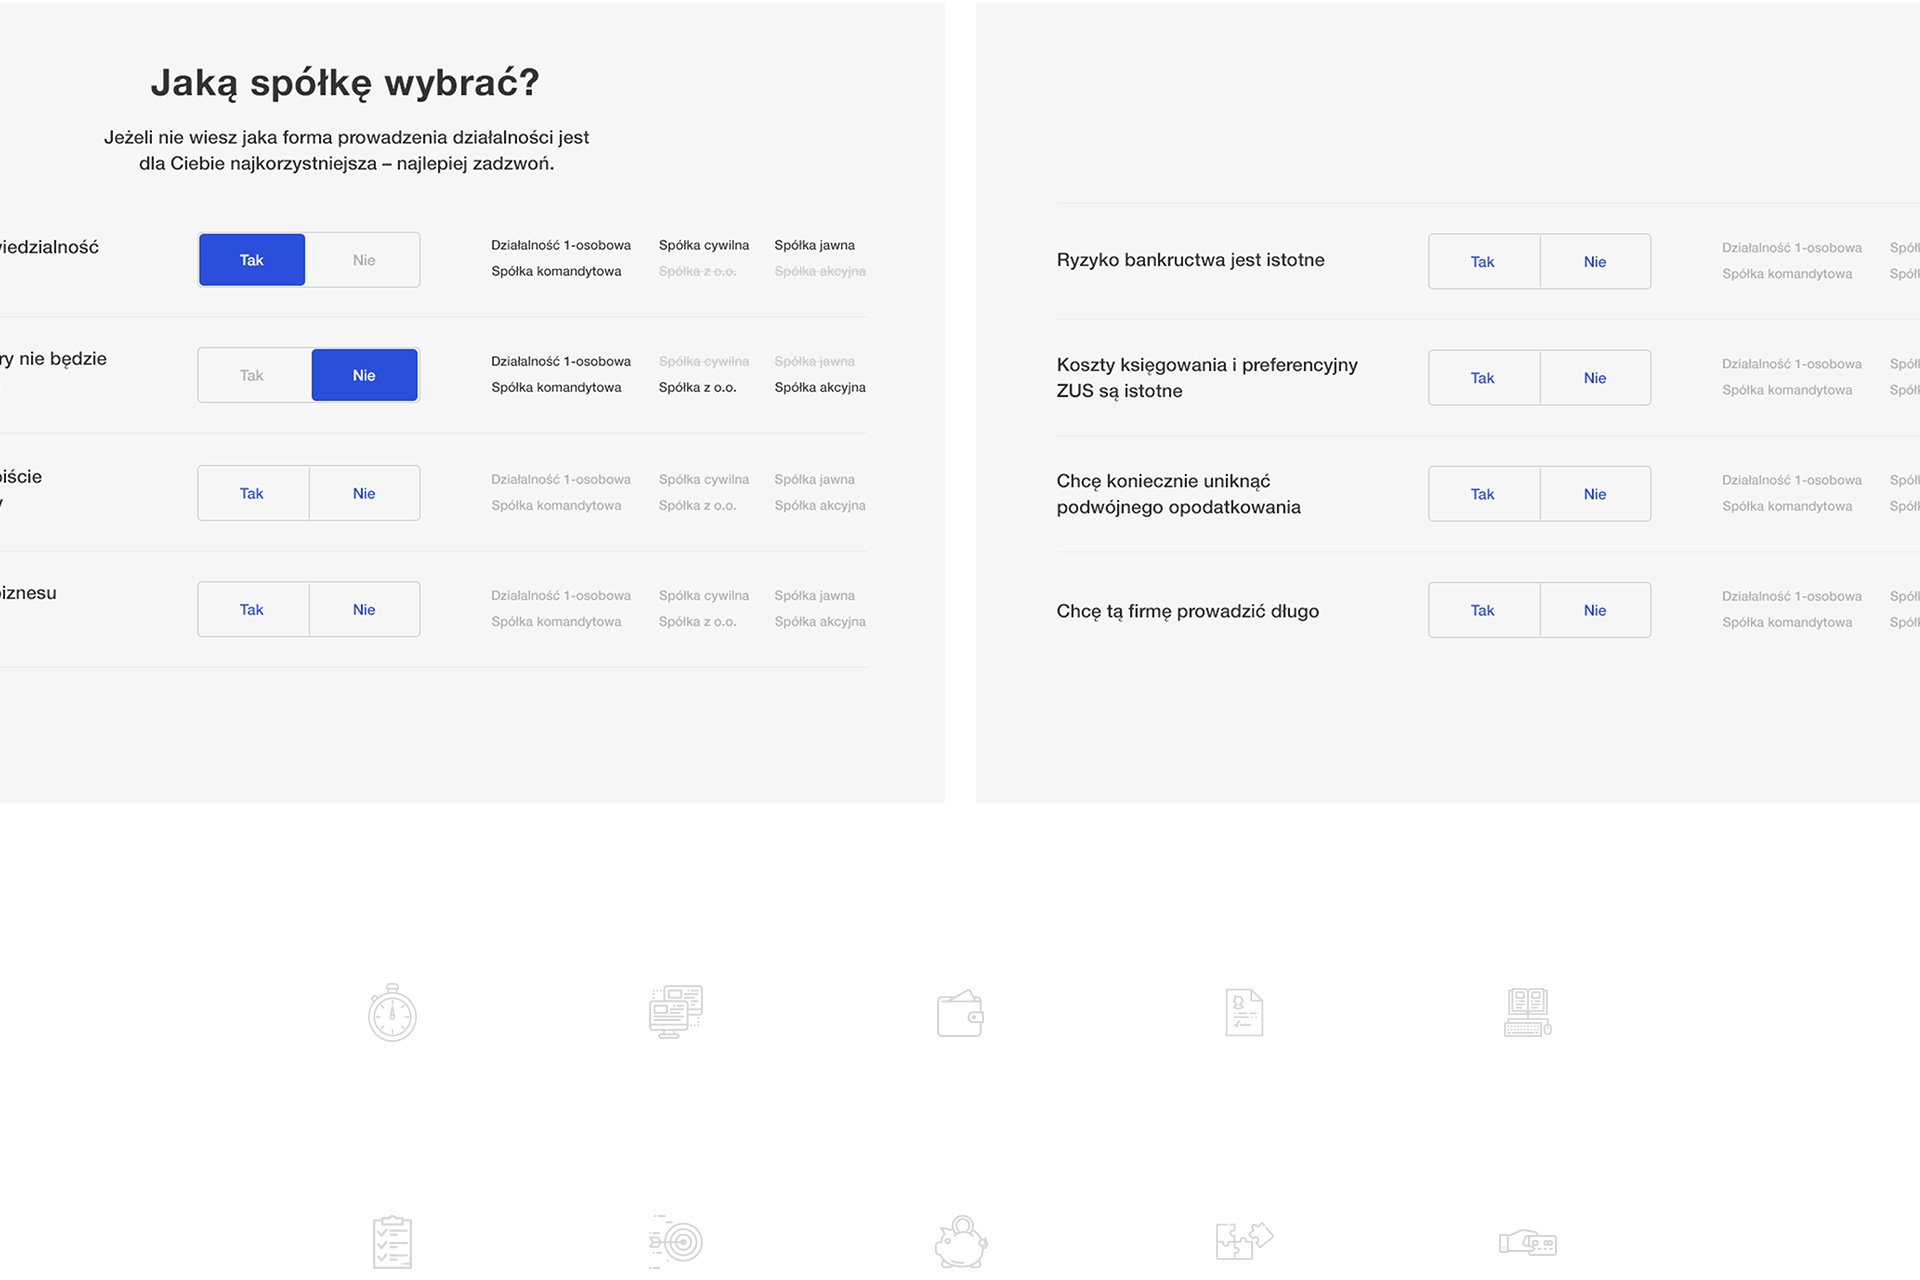This screenshot has width=1920, height=1280.
Task: Pick Nie for Chcę tą firmę prowadzić długo
Action: (1595, 610)
